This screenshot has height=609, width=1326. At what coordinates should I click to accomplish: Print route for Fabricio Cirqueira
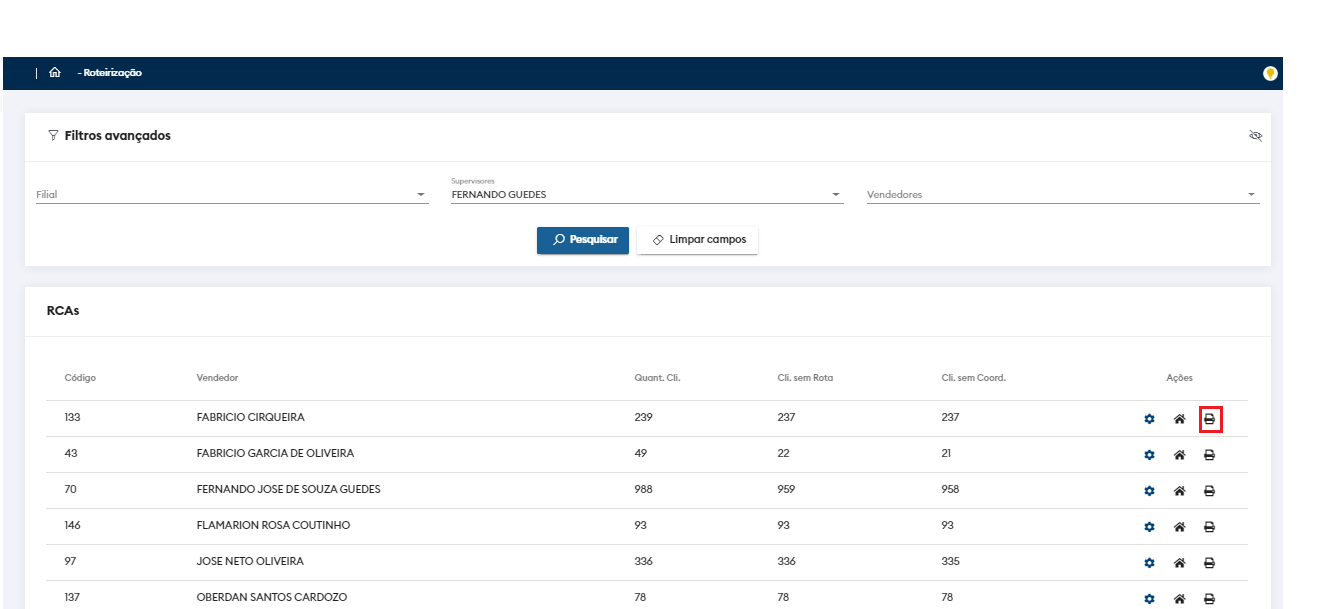1209,419
